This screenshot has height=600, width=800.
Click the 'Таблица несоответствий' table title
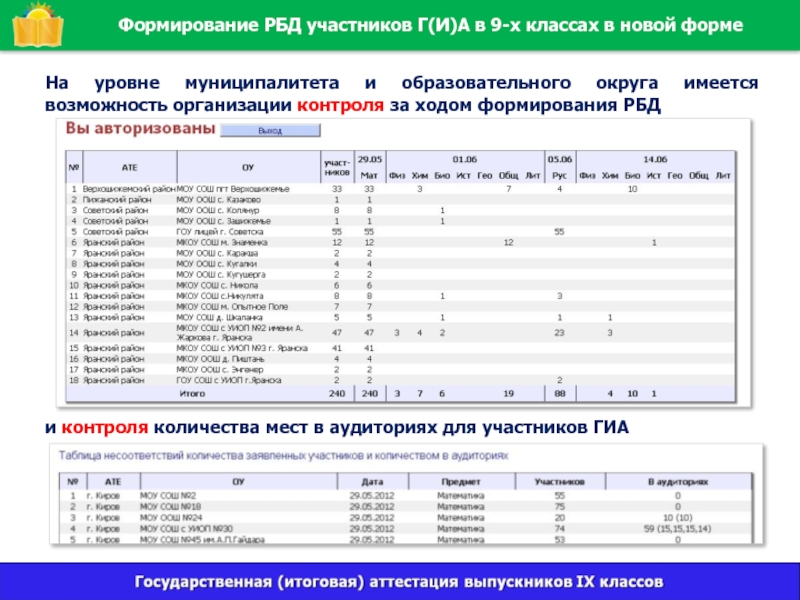click(284, 456)
